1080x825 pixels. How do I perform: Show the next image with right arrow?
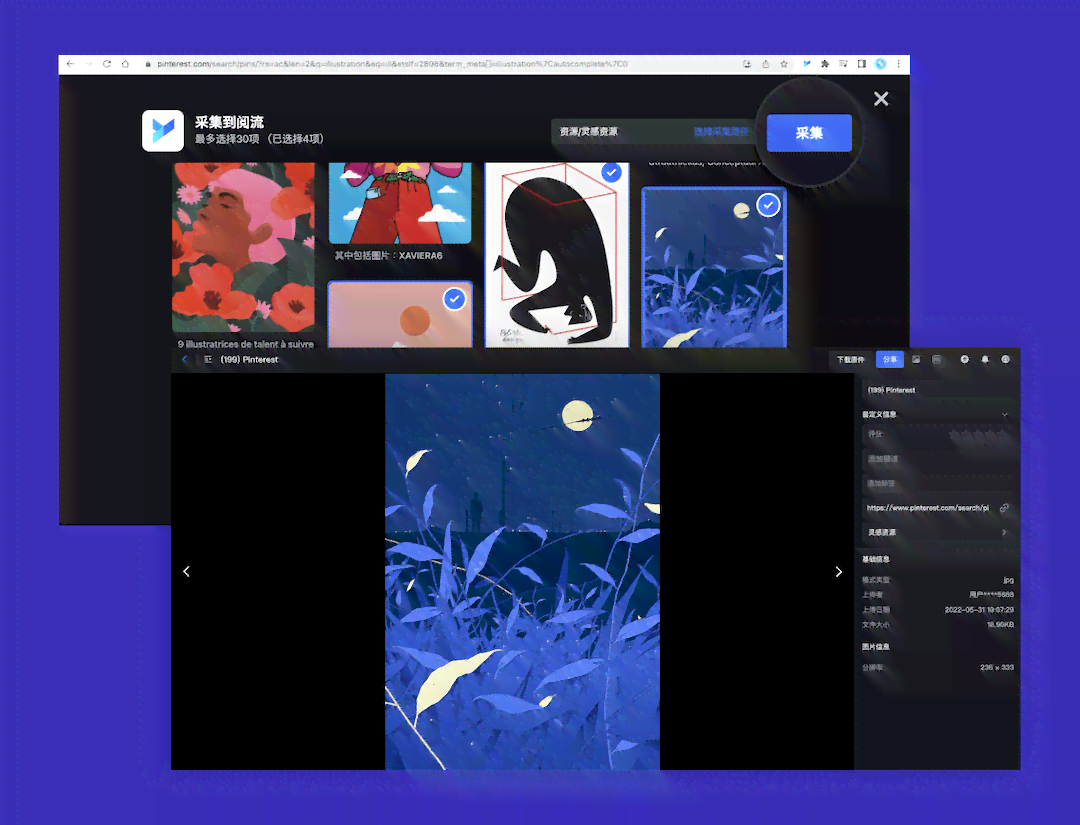click(838, 572)
